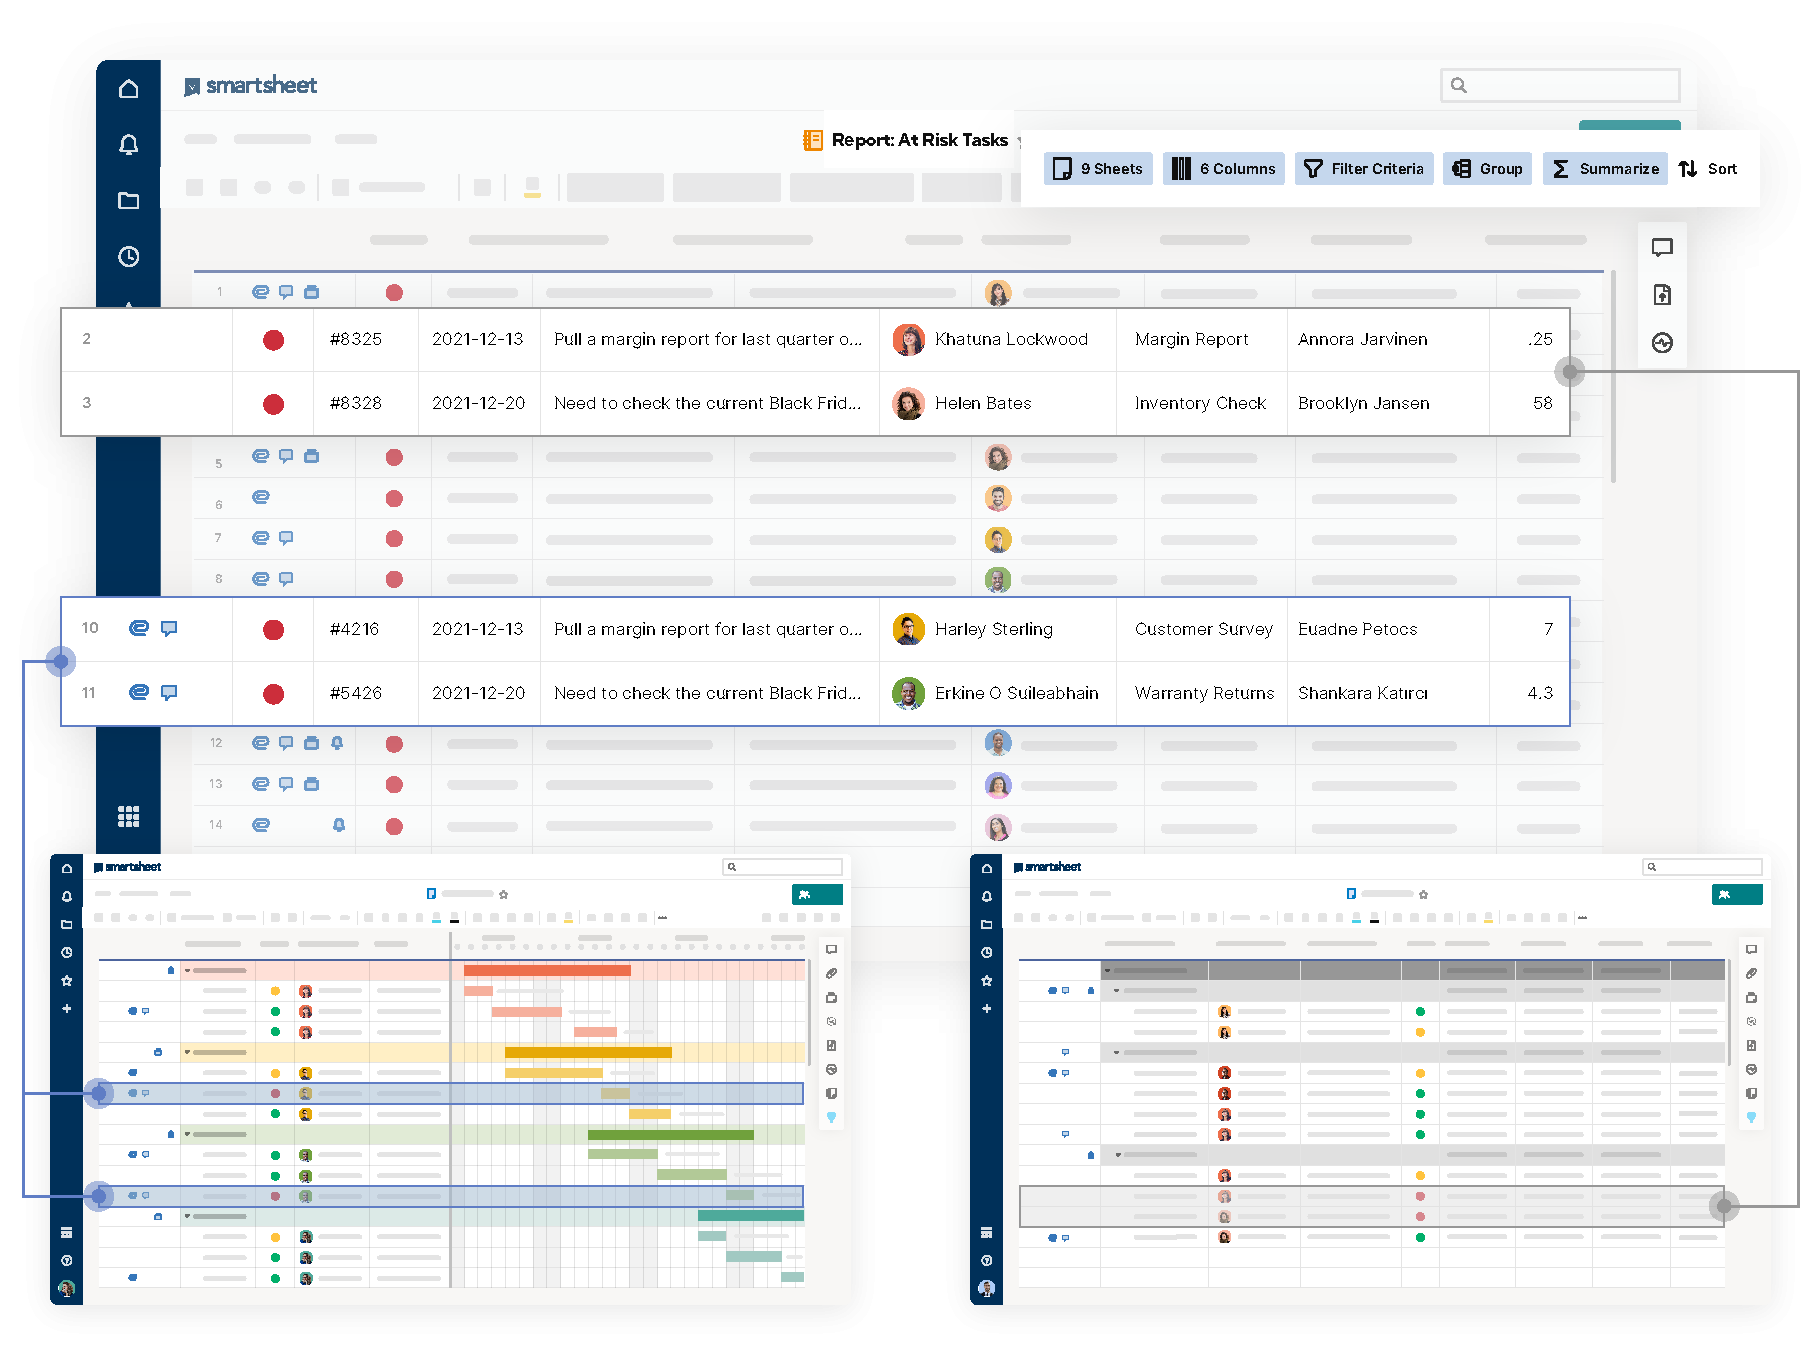Open the comment bubble on row 10
The image size is (1820, 1360).
click(169, 628)
